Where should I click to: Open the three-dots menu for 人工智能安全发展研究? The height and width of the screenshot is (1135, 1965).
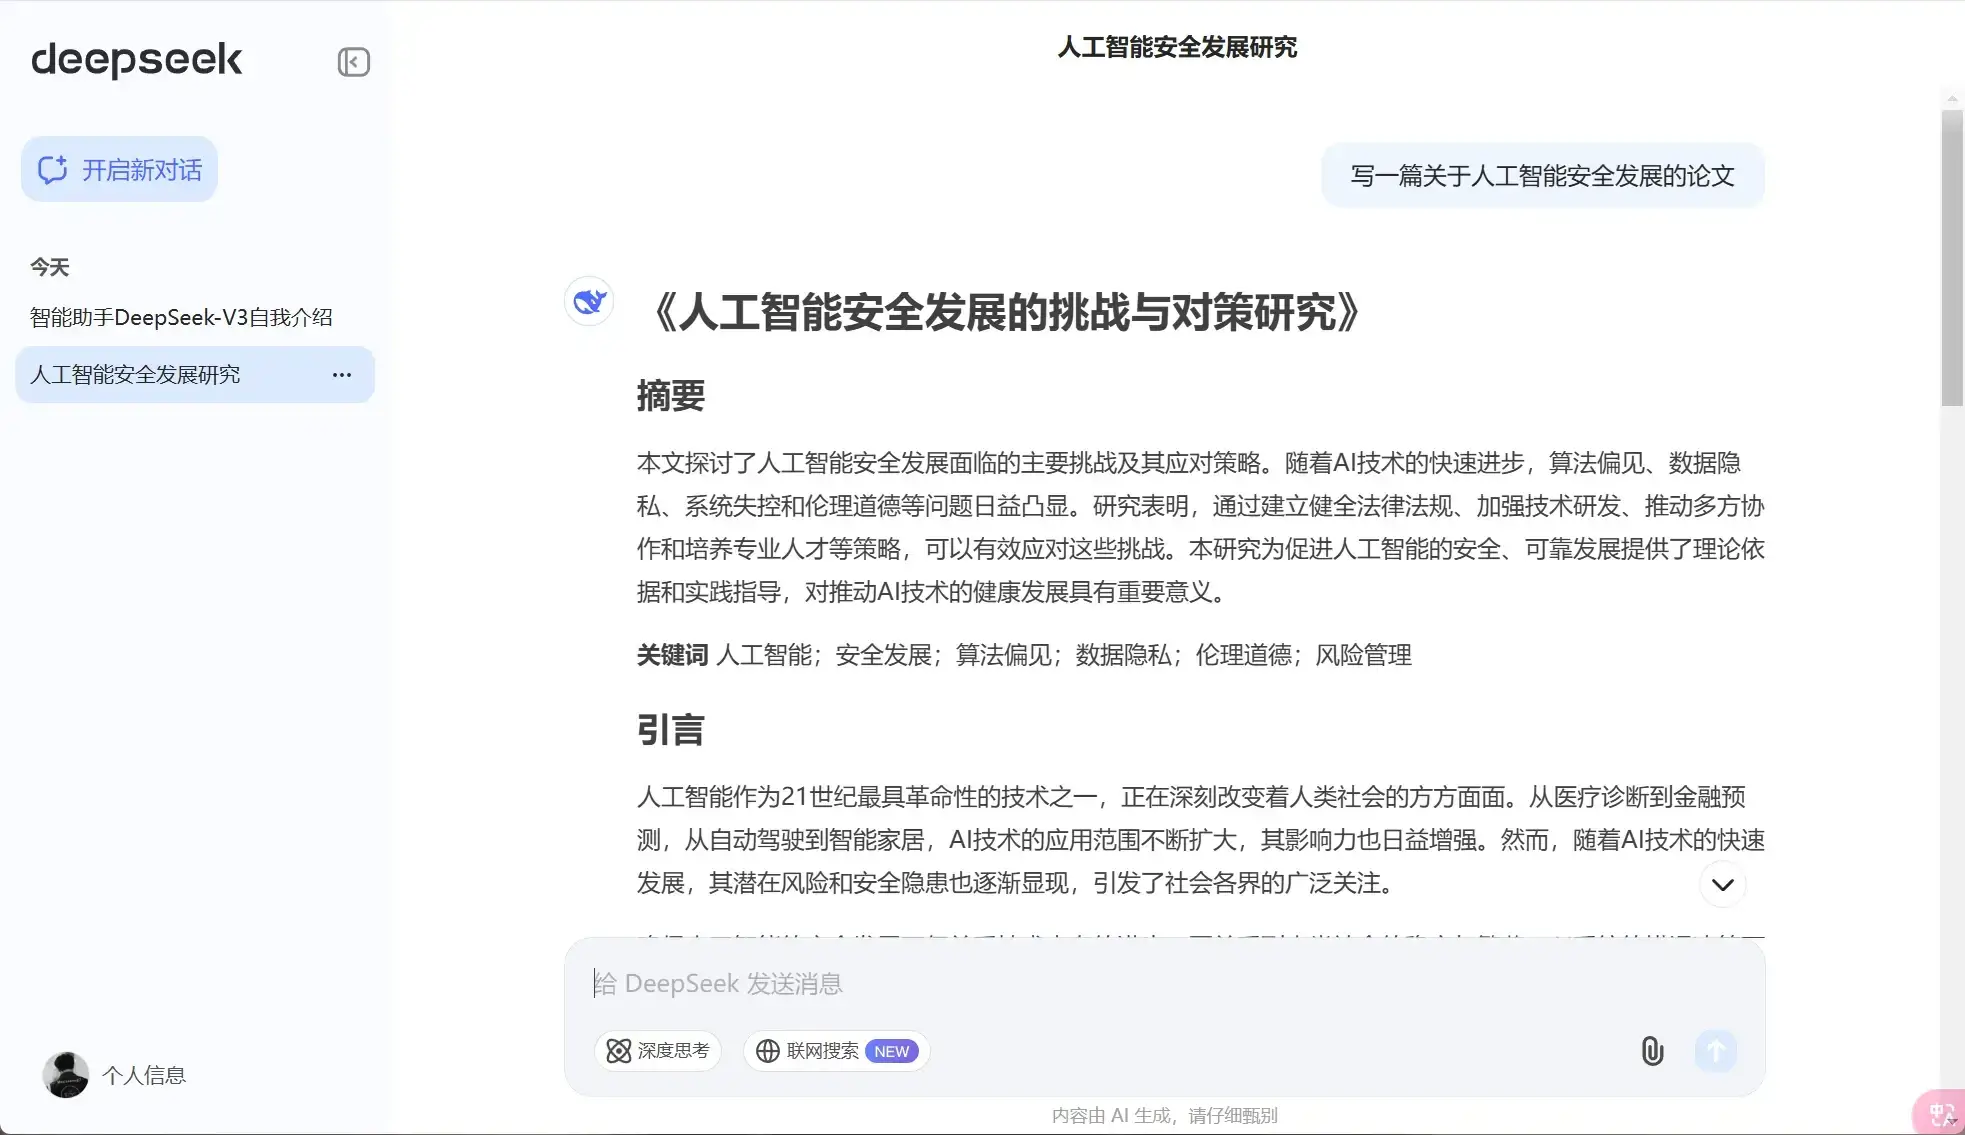(342, 375)
